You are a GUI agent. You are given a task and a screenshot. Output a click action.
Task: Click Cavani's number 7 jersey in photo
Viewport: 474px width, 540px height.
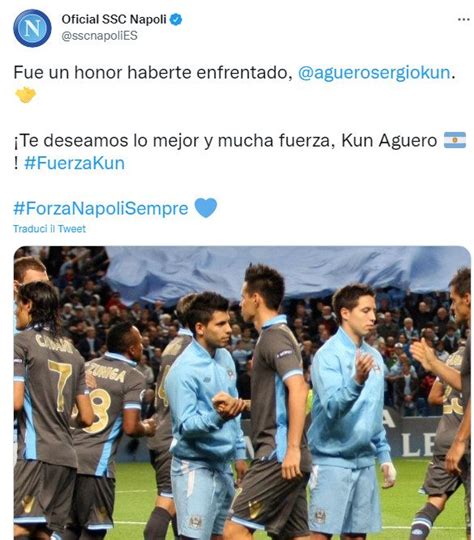[x=61, y=385]
